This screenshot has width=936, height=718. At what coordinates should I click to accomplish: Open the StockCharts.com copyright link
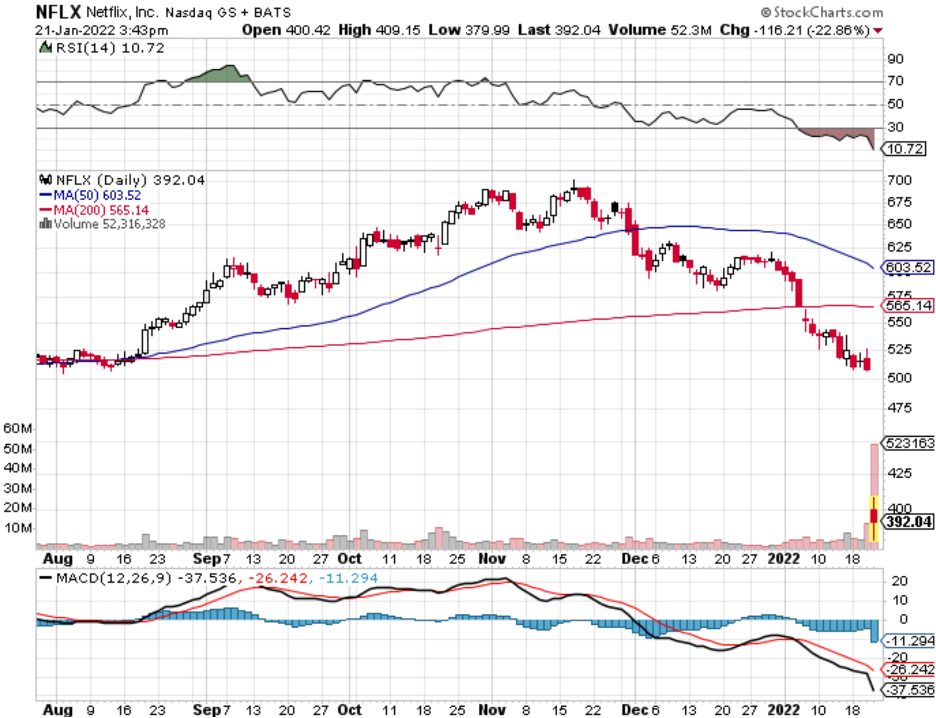point(821,12)
